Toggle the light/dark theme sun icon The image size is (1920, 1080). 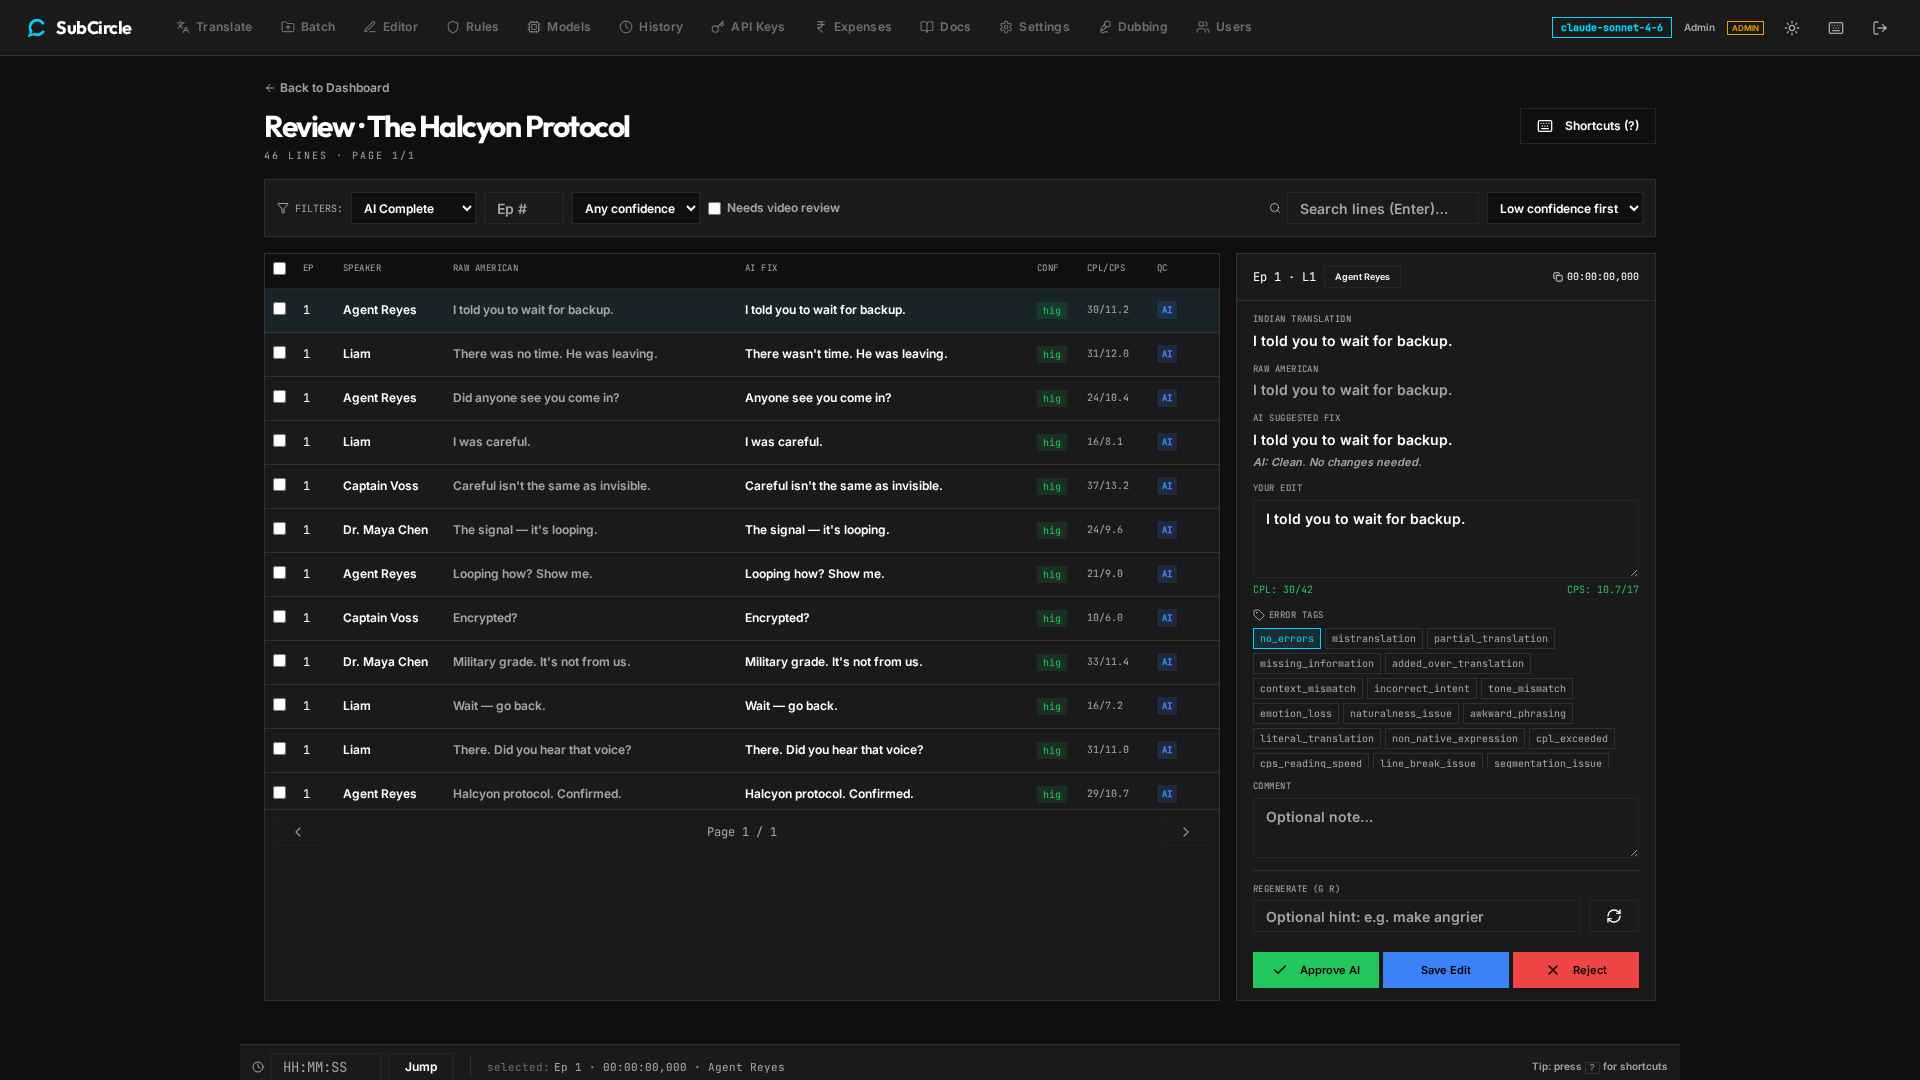pos(1792,28)
